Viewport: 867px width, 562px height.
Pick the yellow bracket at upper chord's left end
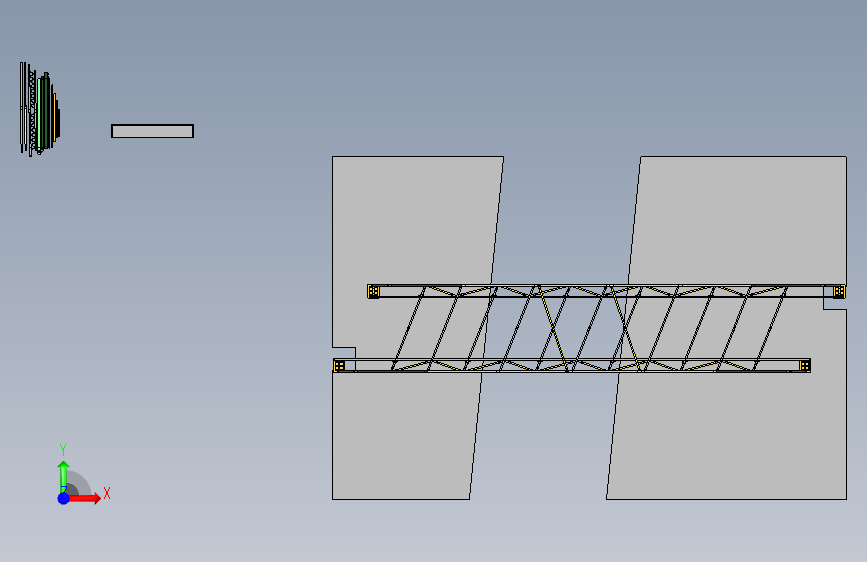click(x=374, y=291)
